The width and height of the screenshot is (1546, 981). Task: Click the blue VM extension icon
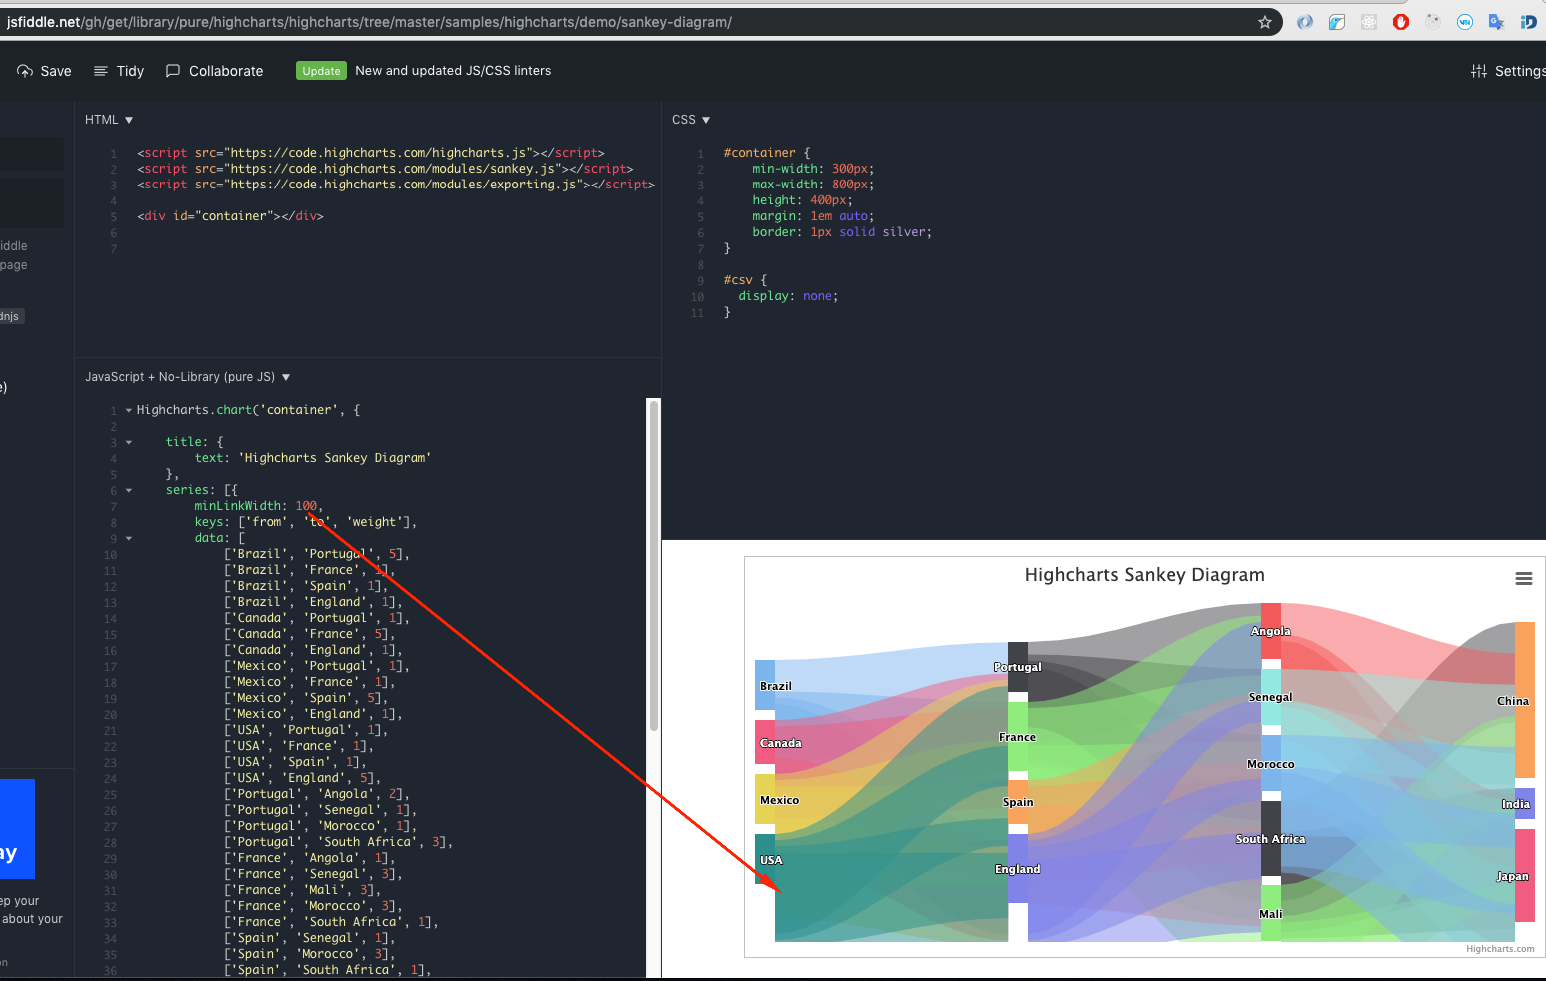click(x=1464, y=21)
